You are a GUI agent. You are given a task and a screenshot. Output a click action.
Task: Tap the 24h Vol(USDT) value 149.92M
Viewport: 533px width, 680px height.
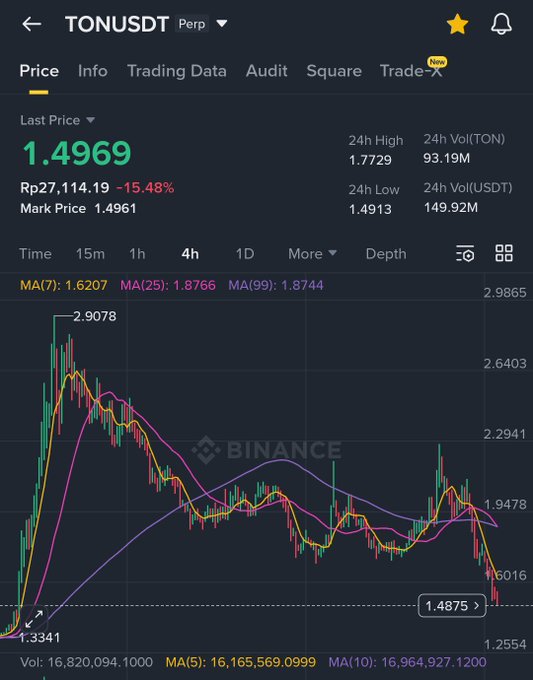pos(451,207)
